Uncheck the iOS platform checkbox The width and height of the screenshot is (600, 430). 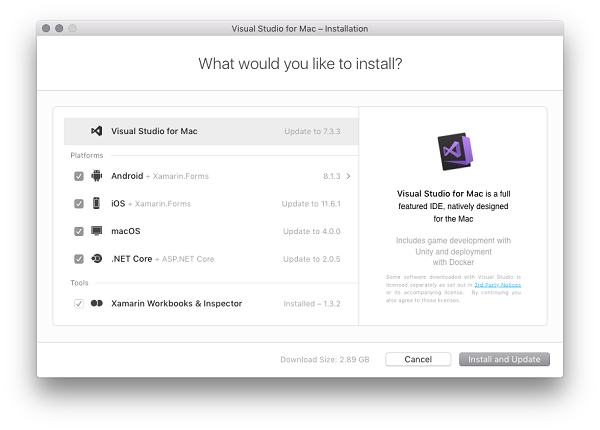[79, 204]
